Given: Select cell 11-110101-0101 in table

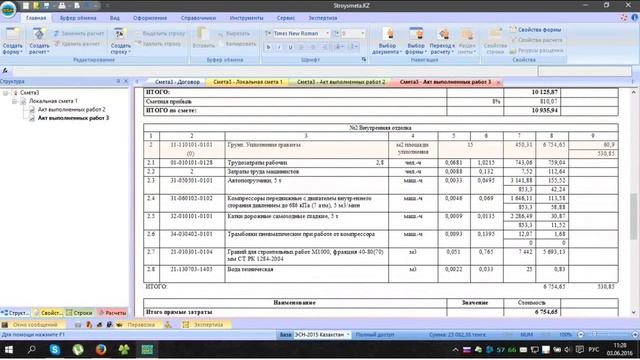Looking at the screenshot, I should tap(191, 149).
